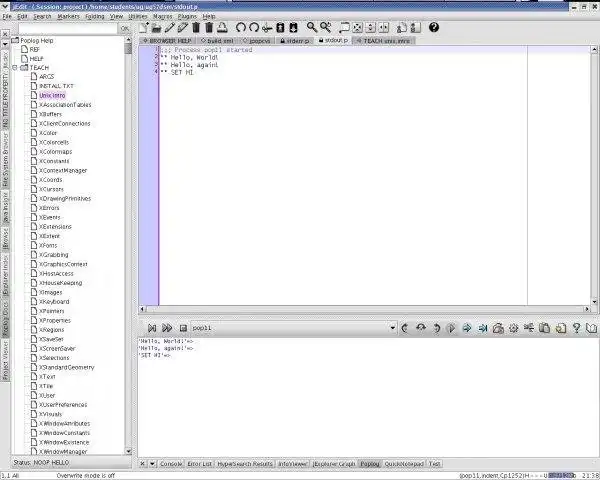Click the editor scrollbar down arrow

click(x=594, y=302)
